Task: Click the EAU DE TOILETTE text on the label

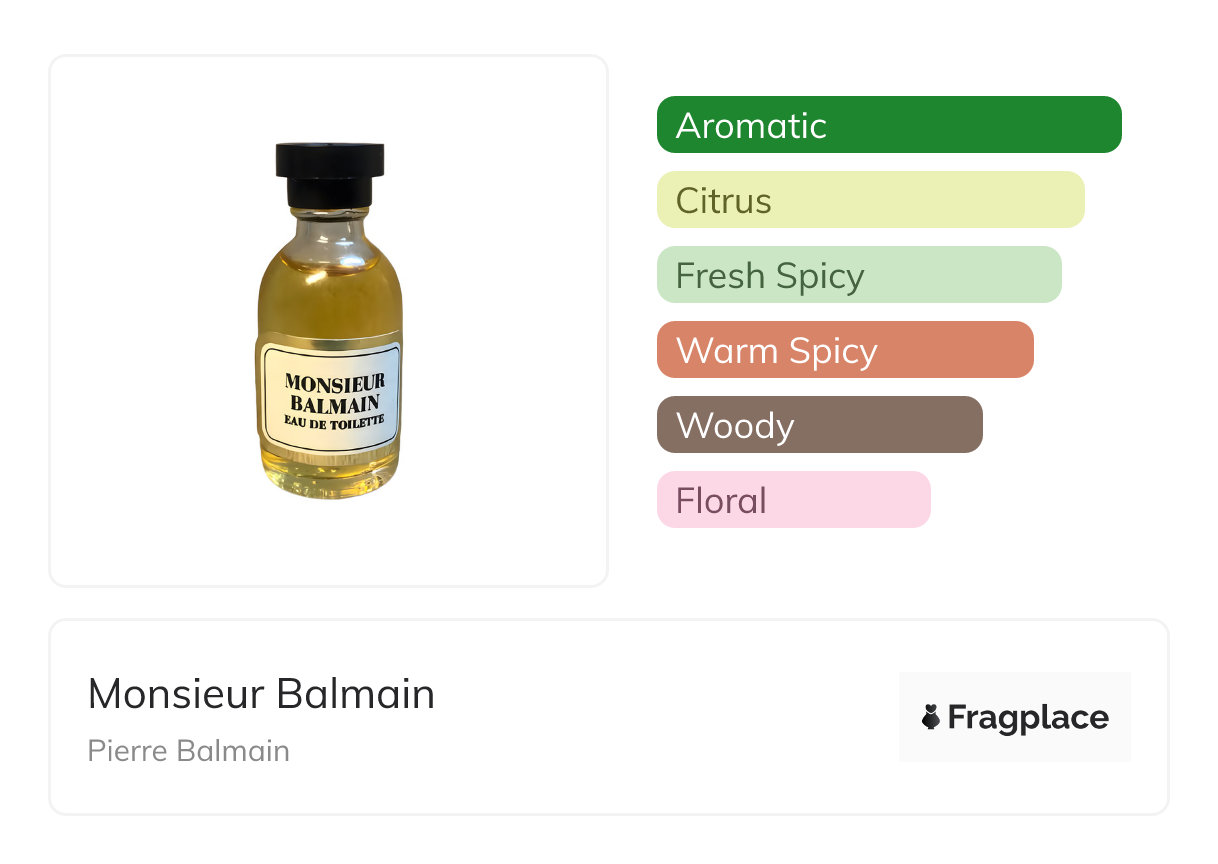Action: click(333, 422)
